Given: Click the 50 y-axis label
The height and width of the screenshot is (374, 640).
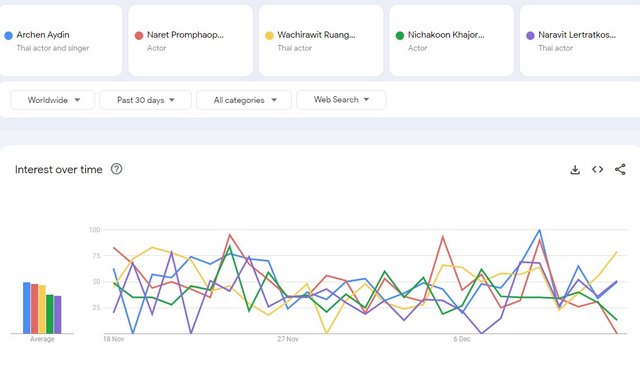Looking at the screenshot, I should click(x=96, y=282).
